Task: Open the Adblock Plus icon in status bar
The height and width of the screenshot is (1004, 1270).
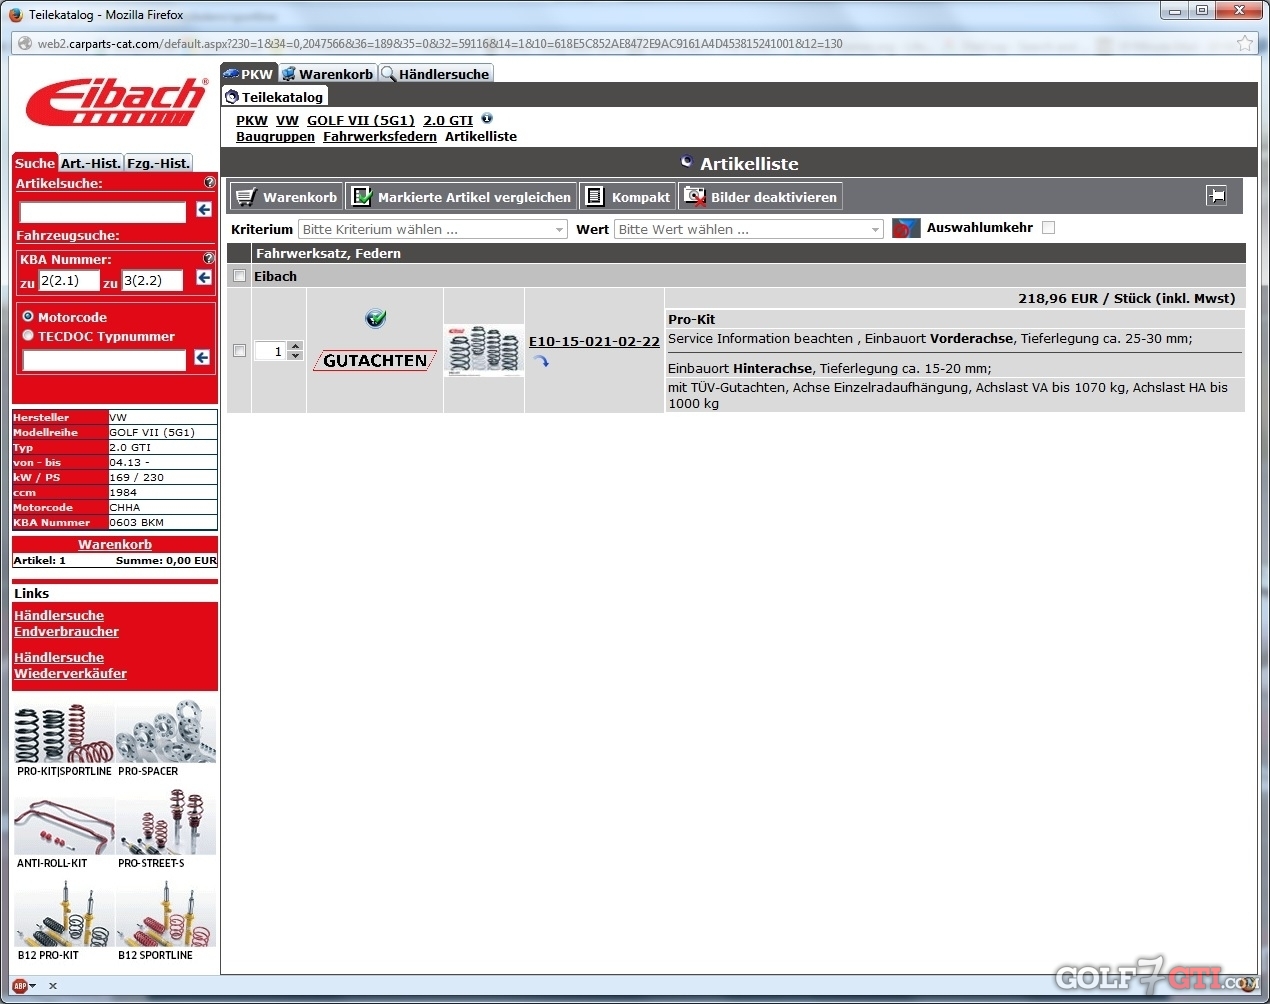Action: tap(20, 985)
